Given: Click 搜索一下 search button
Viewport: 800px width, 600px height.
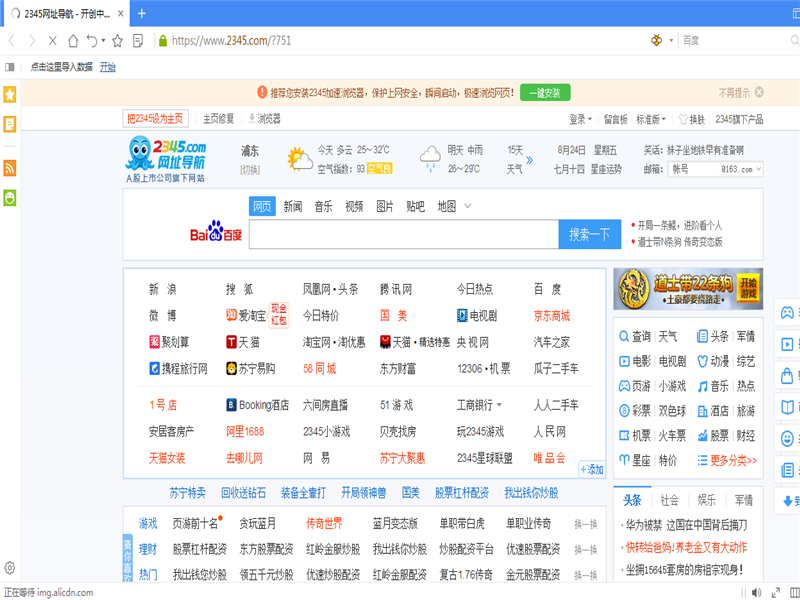Looking at the screenshot, I should (589, 234).
